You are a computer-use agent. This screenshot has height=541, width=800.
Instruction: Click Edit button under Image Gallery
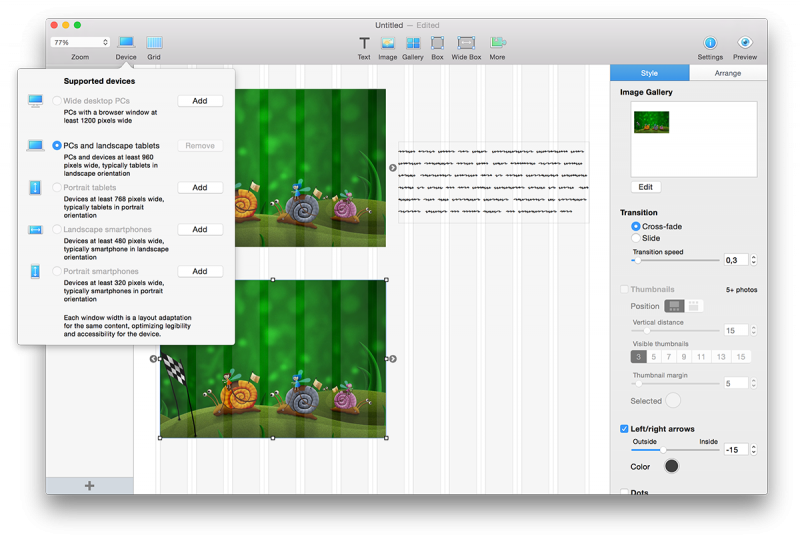[x=646, y=187]
